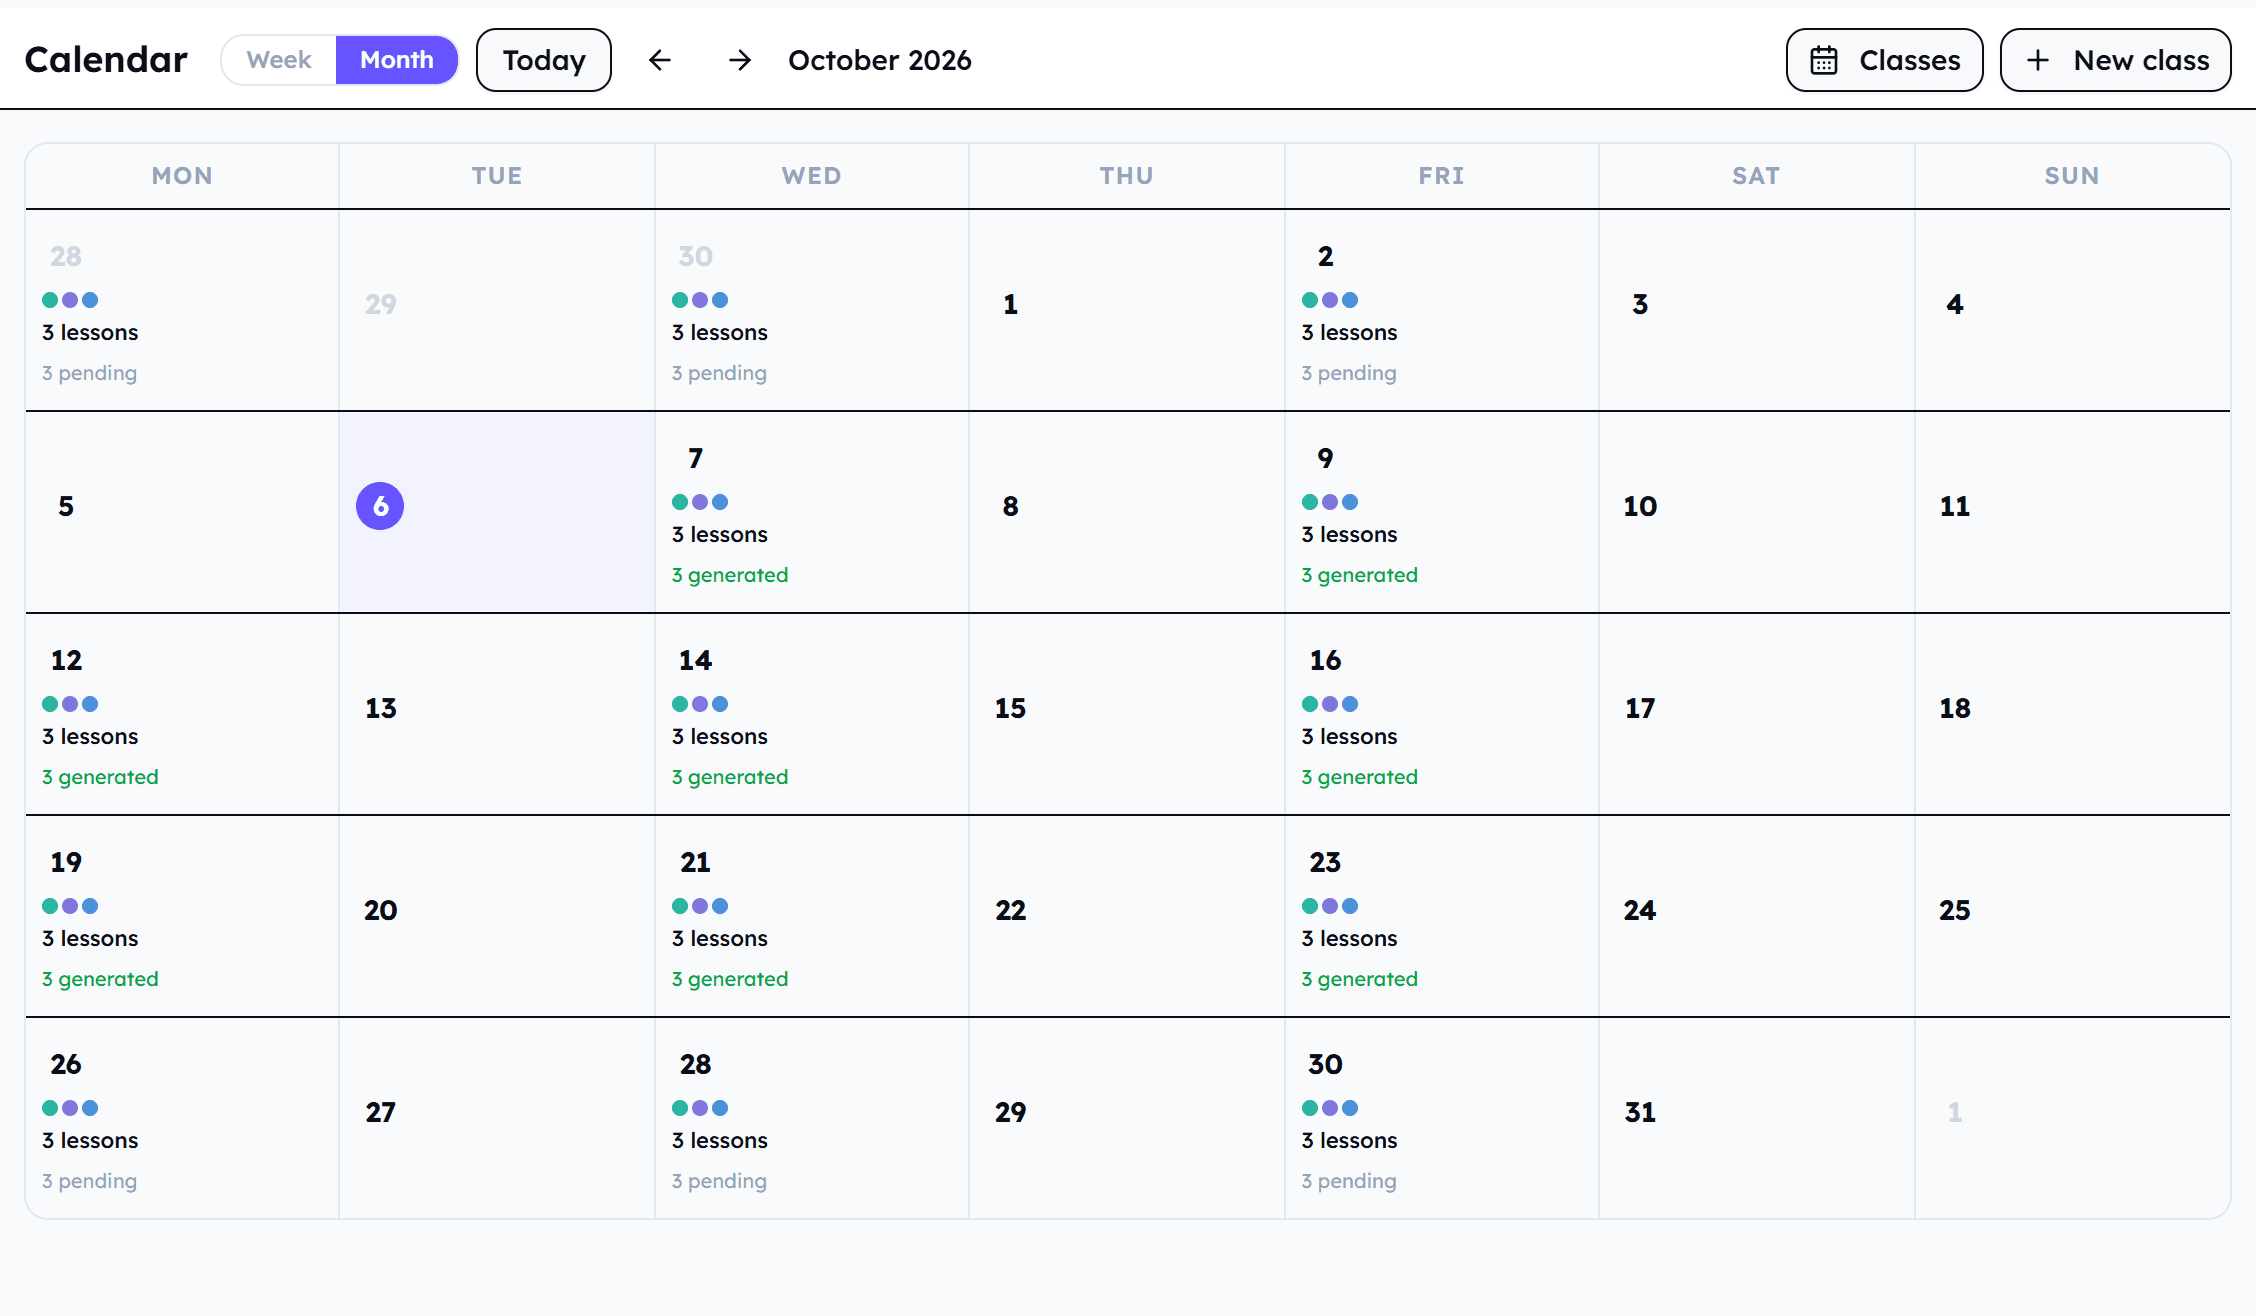2256x1316 pixels.
Task: Click '3 generated' under October 21
Action: pyautogui.click(x=730, y=979)
